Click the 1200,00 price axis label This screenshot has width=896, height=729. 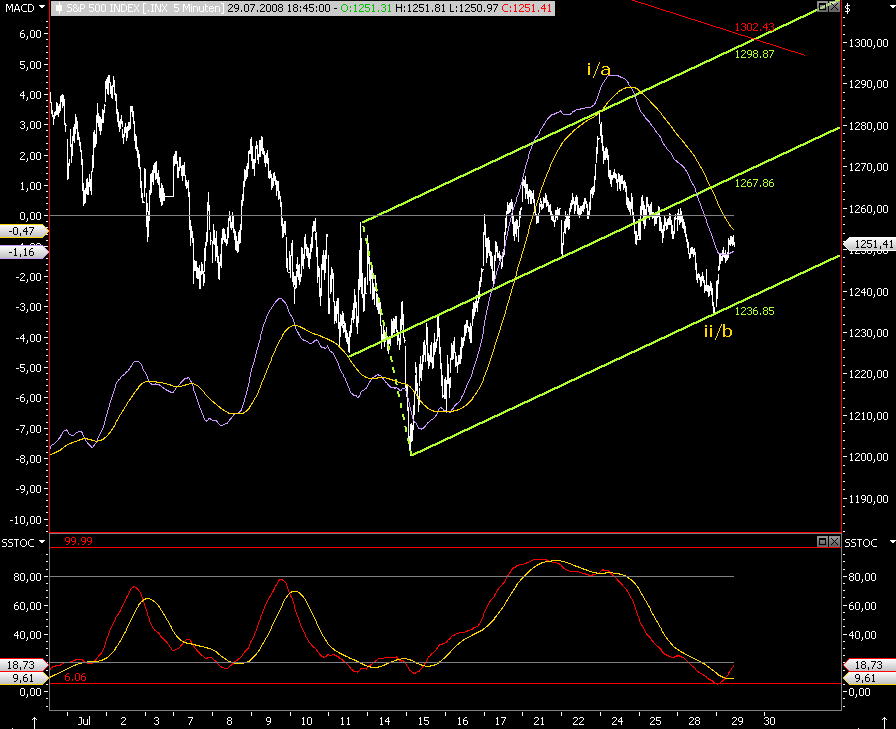point(869,457)
